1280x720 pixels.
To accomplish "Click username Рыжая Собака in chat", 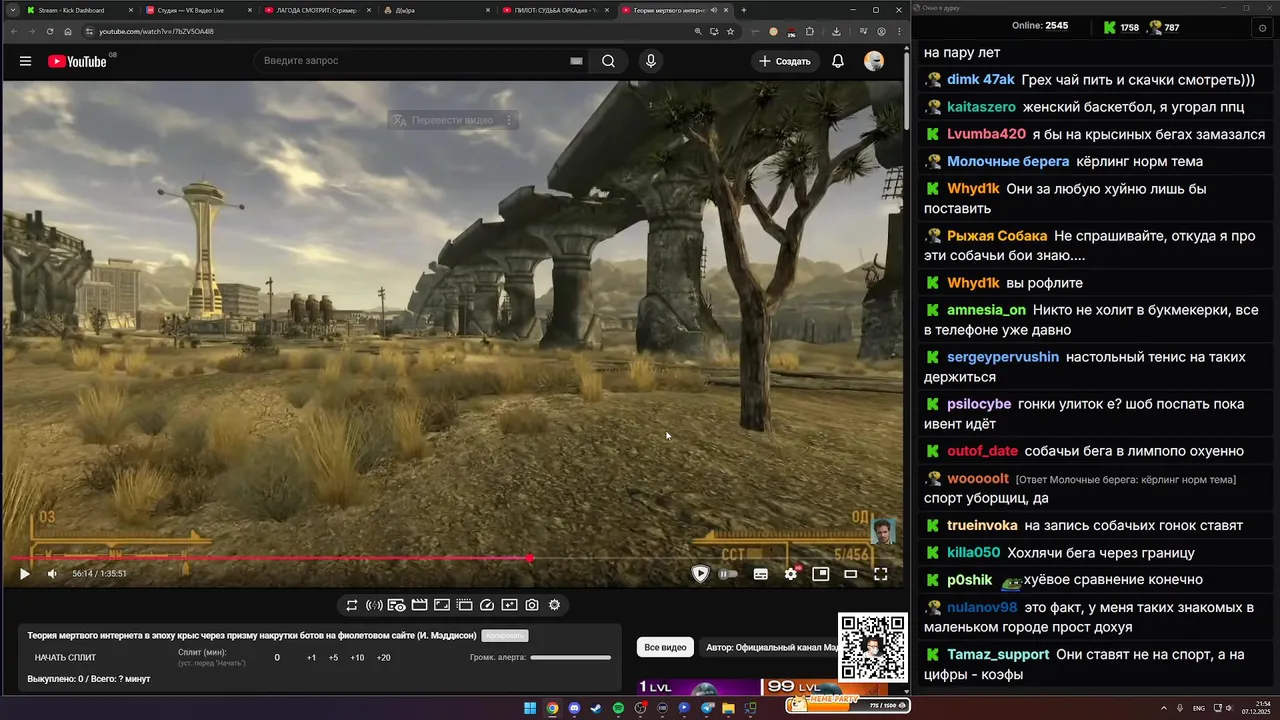I will [997, 236].
